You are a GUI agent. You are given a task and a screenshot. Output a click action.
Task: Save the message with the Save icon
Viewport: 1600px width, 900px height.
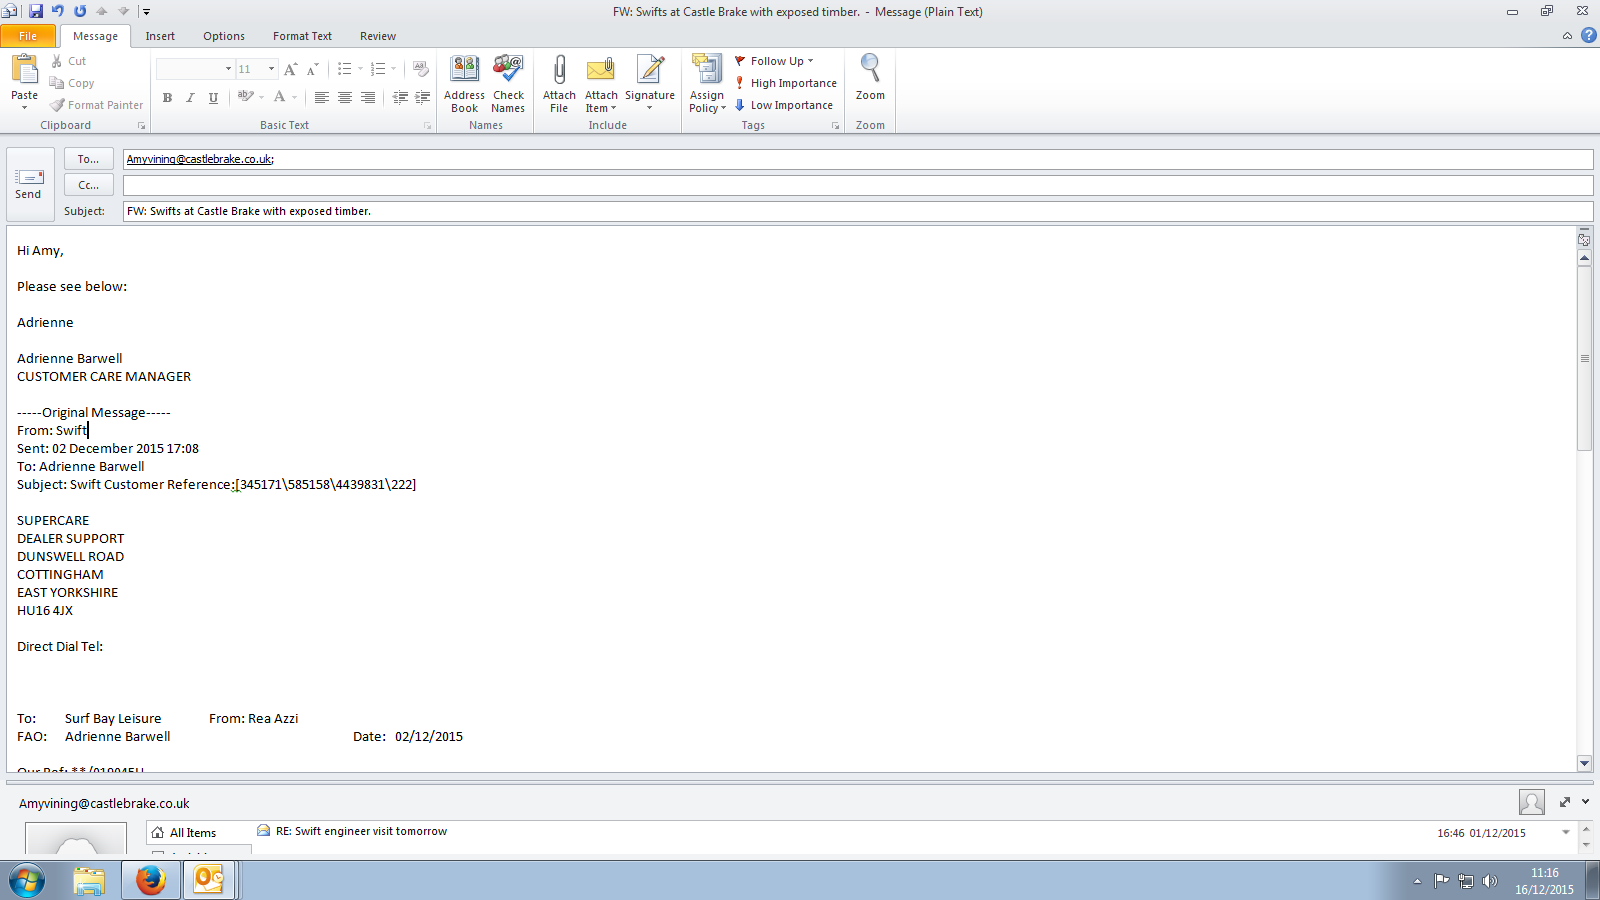pos(36,11)
